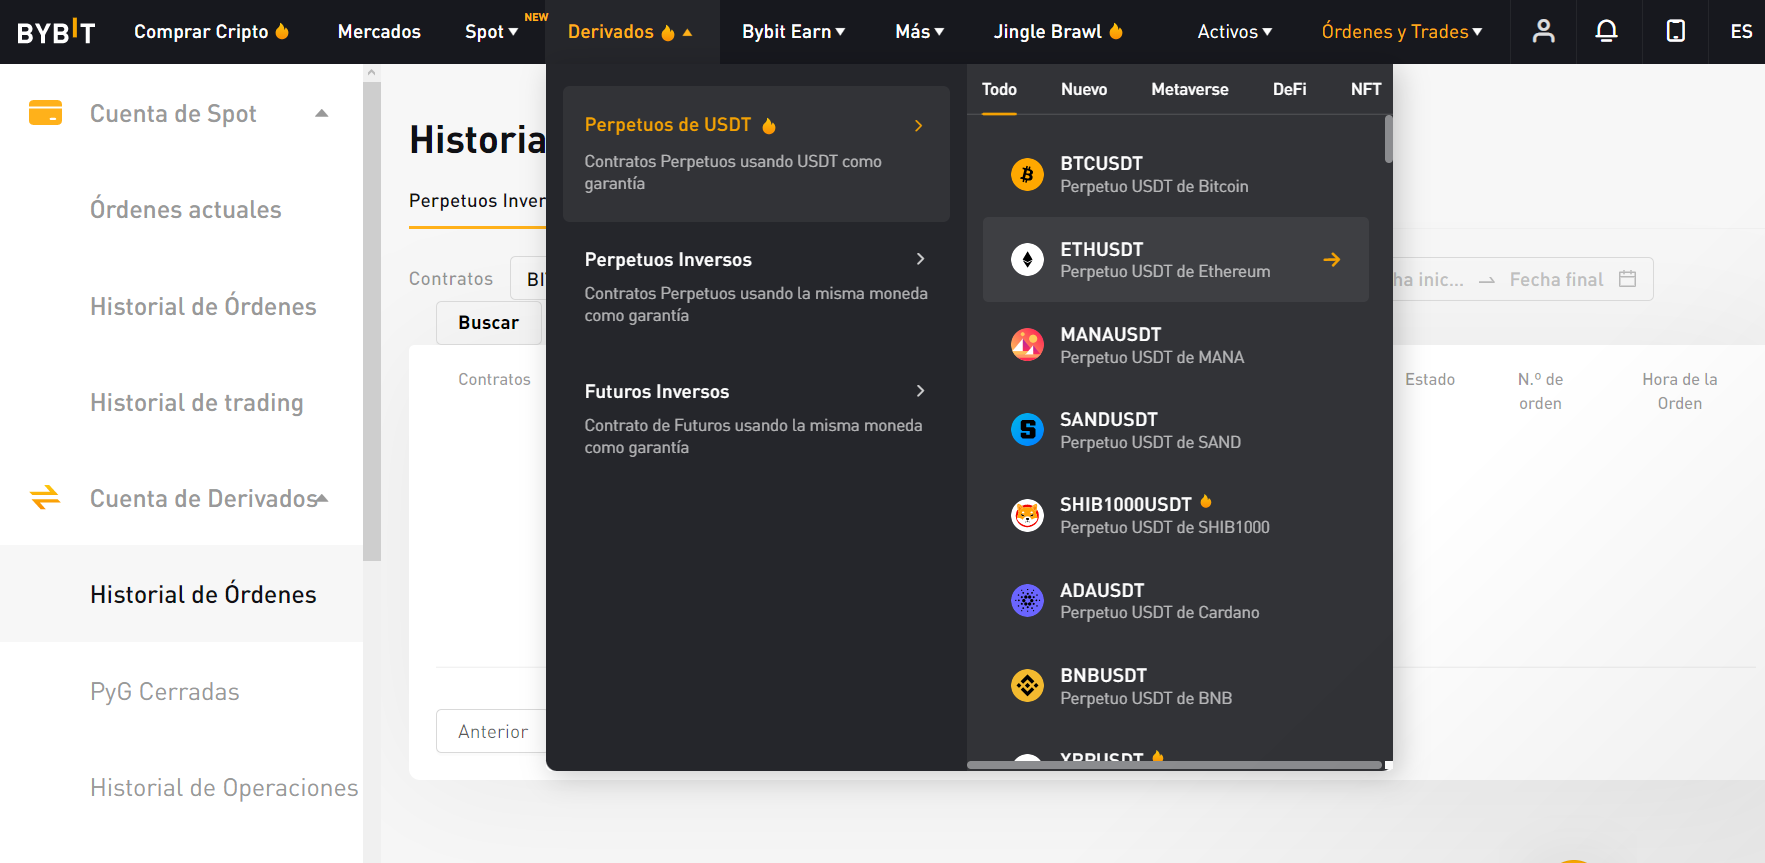The image size is (1765, 863).
Task: Click the ETHUSDT Ethereum coin icon
Action: [x=1027, y=260]
